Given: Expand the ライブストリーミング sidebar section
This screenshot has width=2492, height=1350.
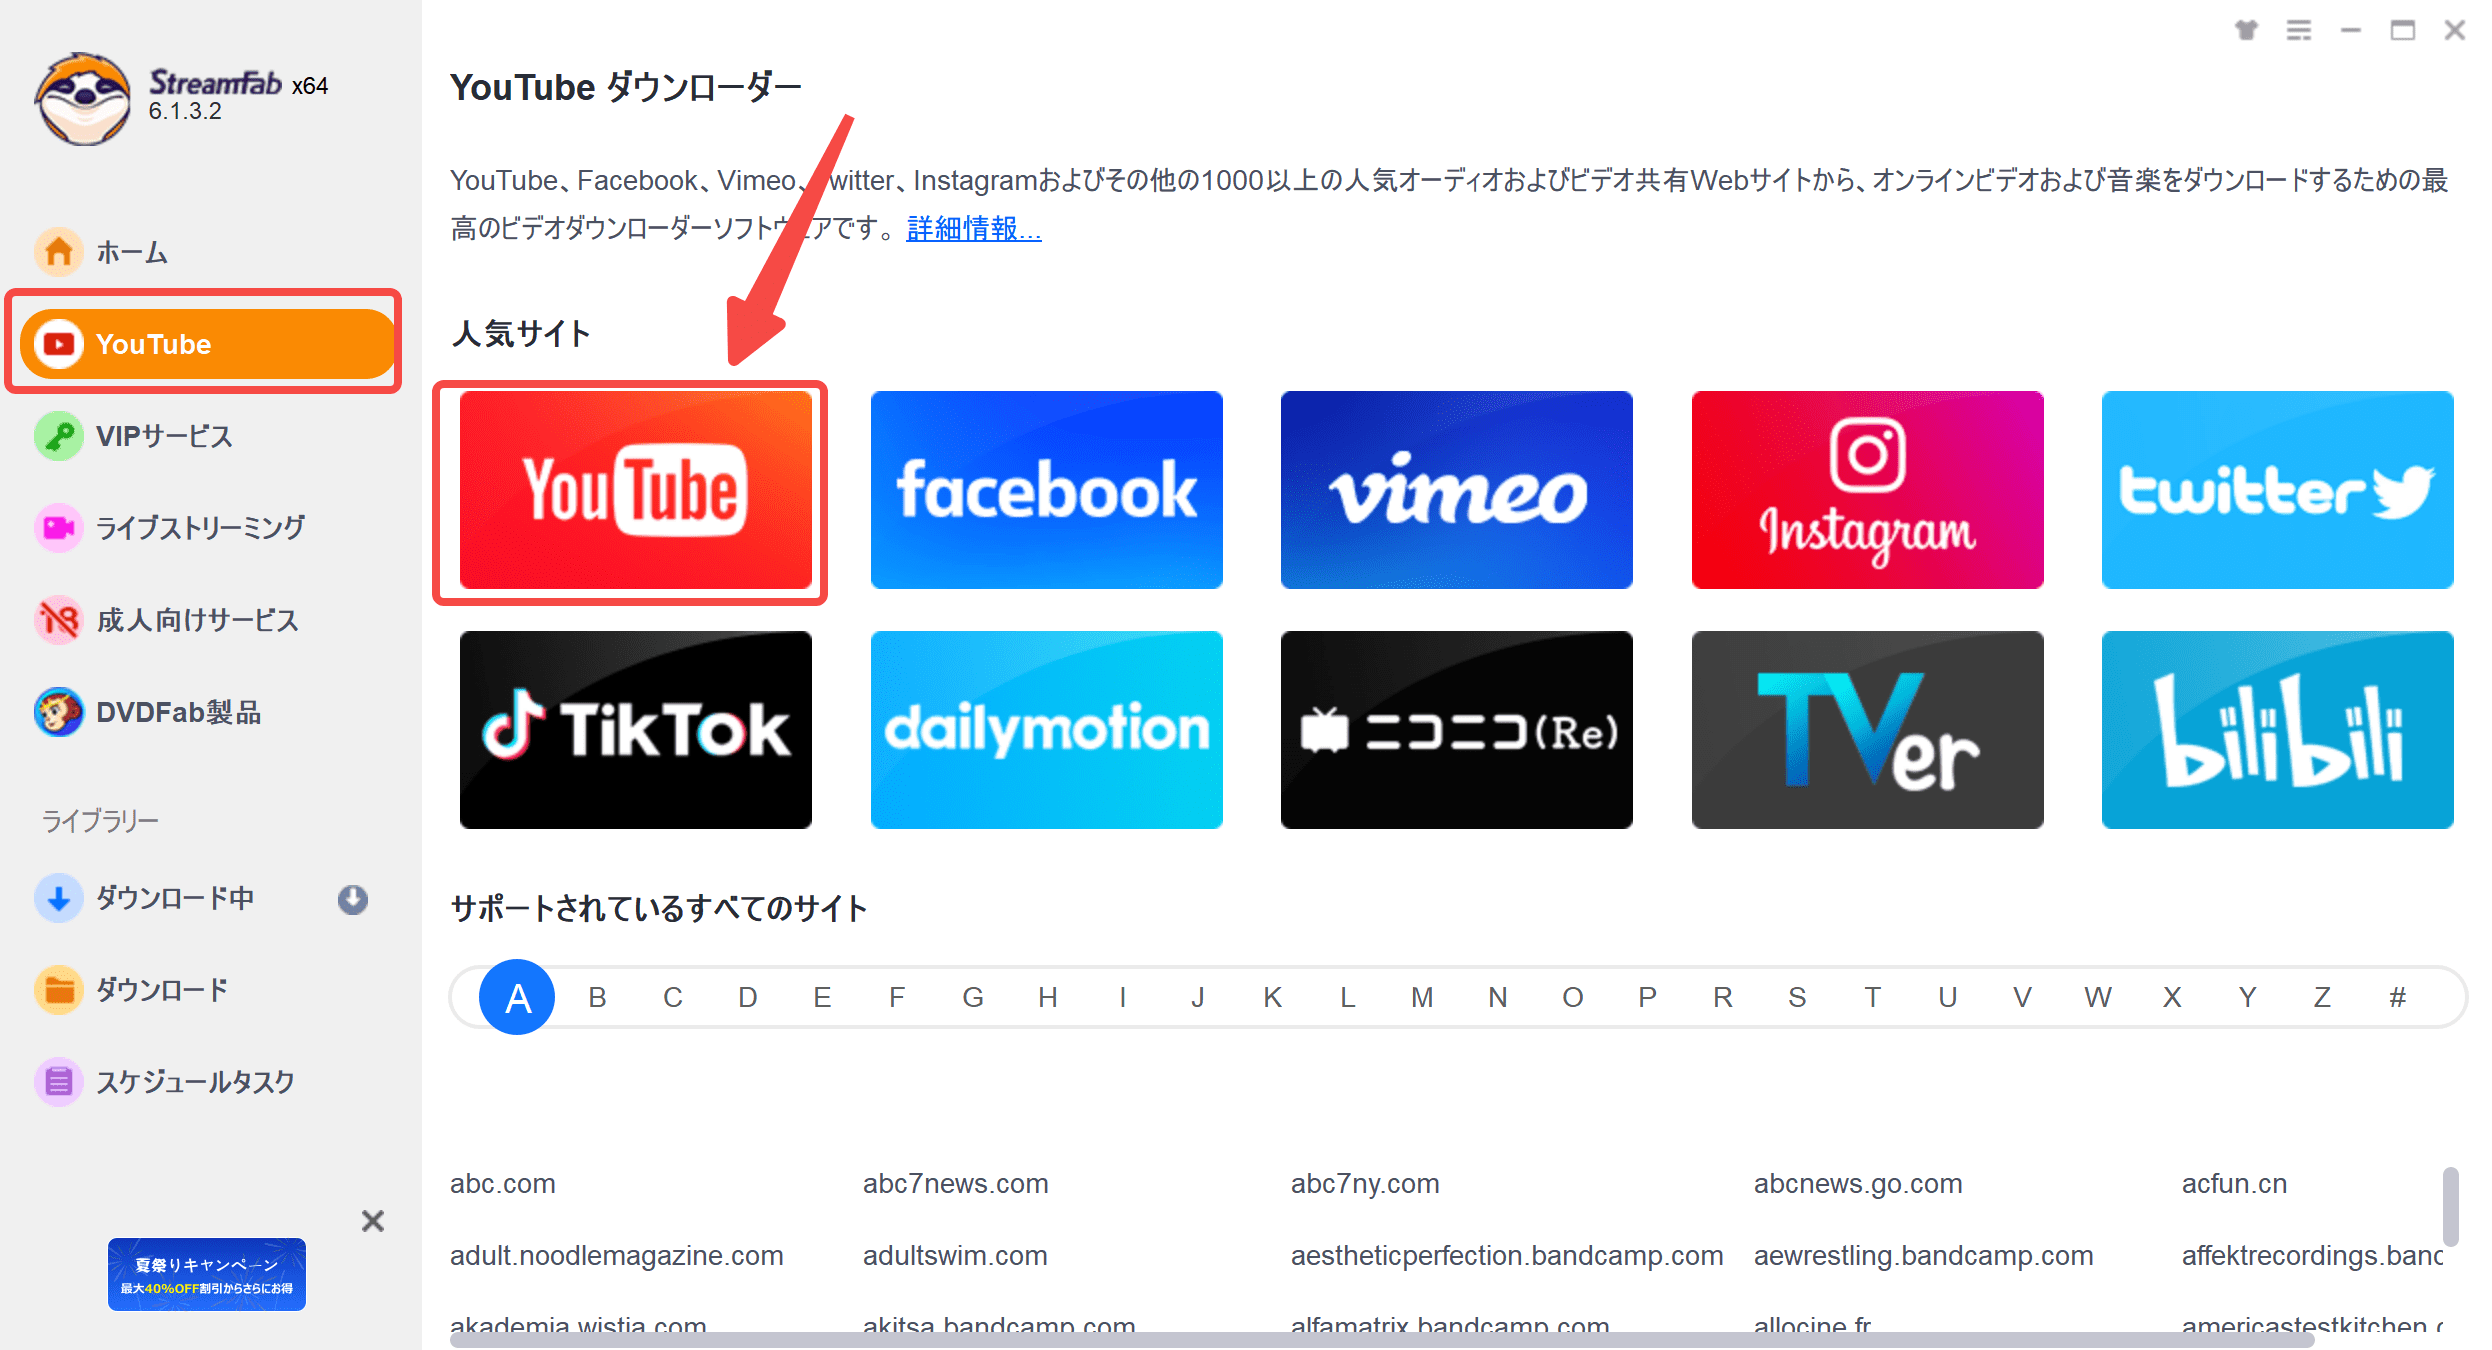Looking at the screenshot, I should click(x=198, y=529).
